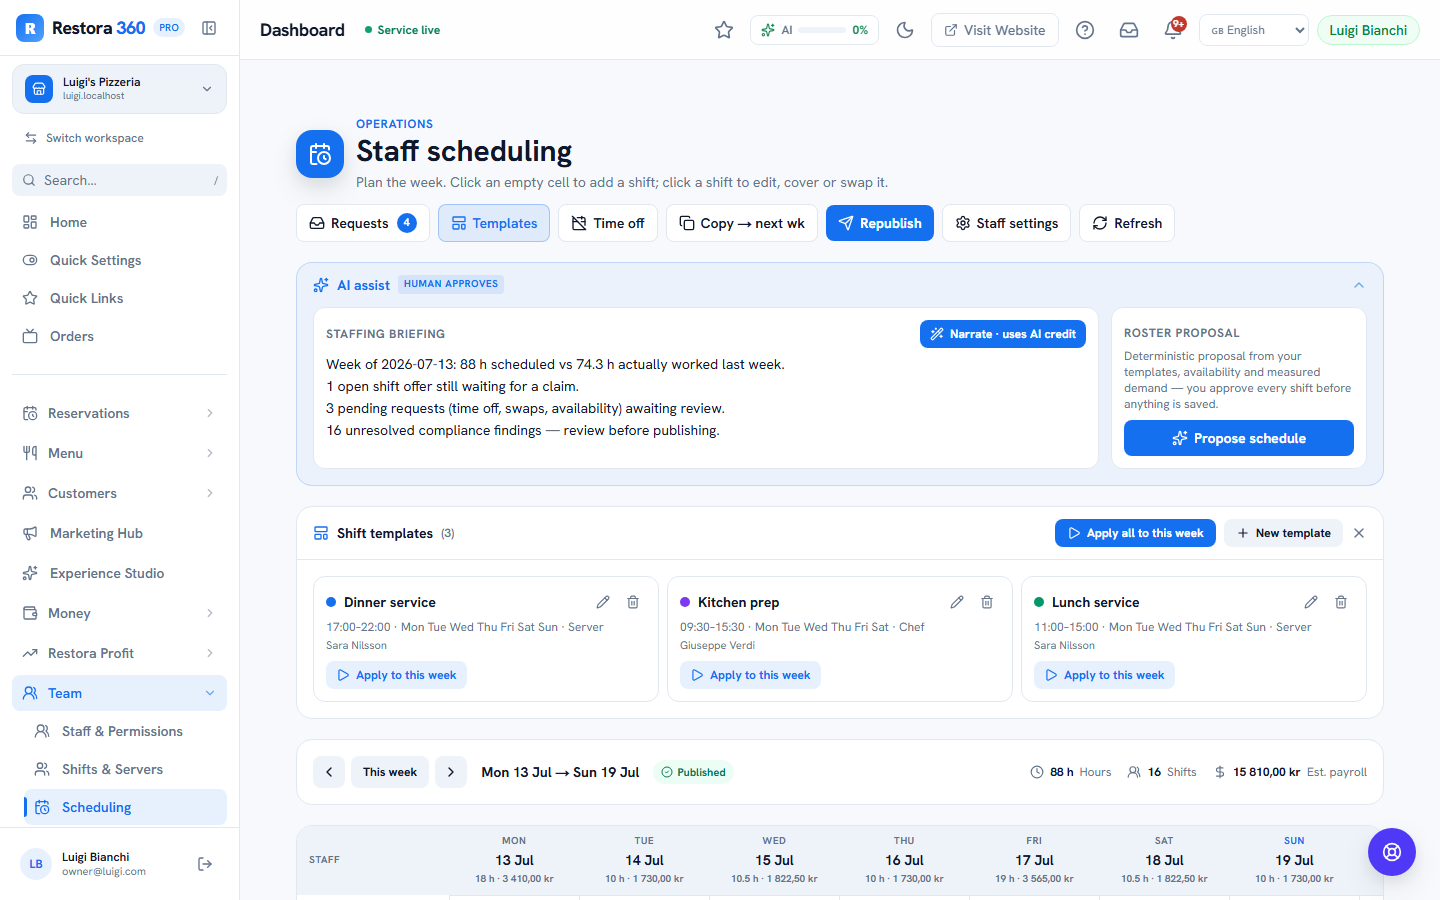The width and height of the screenshot is (1440, 900).
Task: Delete the Lunch service template
Action: pyautogui.click(x=1341, y=602)
